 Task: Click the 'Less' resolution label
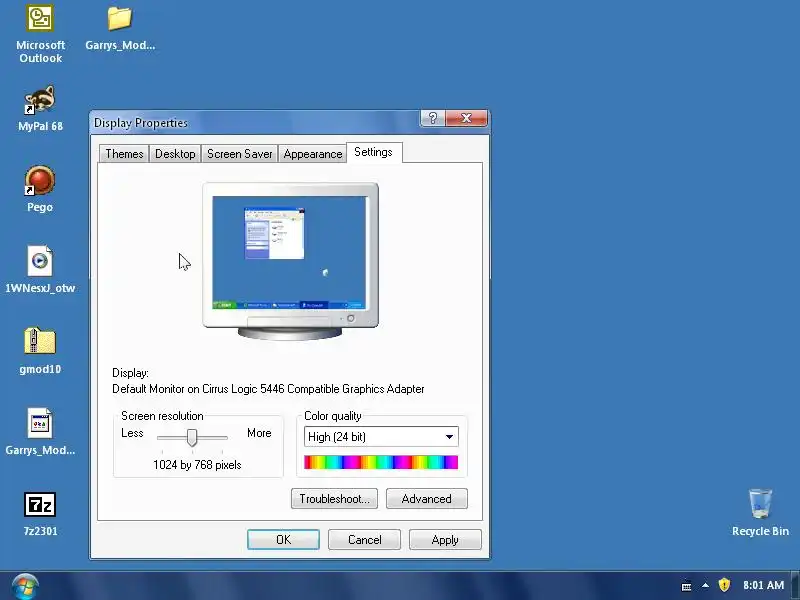(132, 433)
